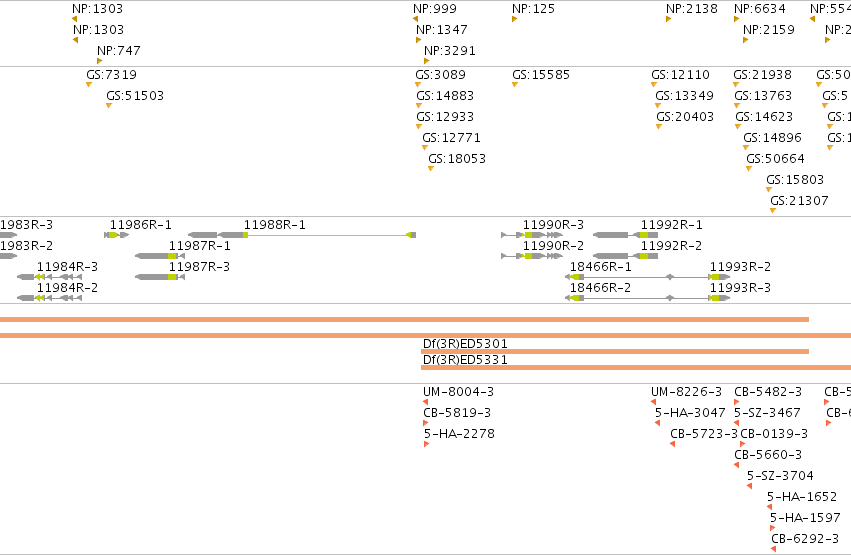Open the 11990R-3 transcript glyph
851x555 pixels.
click(532, 235)
